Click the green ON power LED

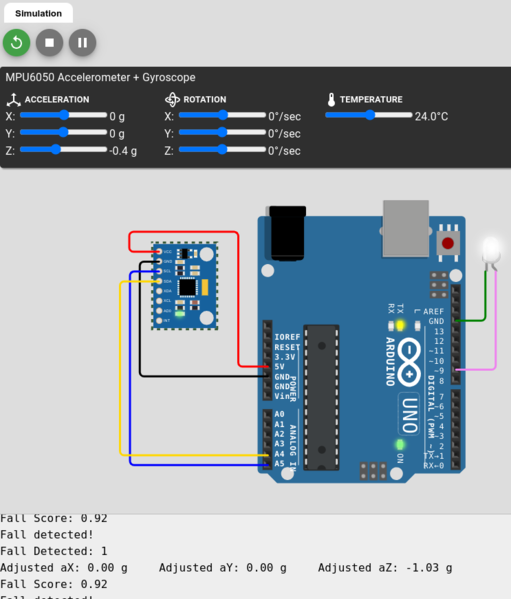[400, 445]
